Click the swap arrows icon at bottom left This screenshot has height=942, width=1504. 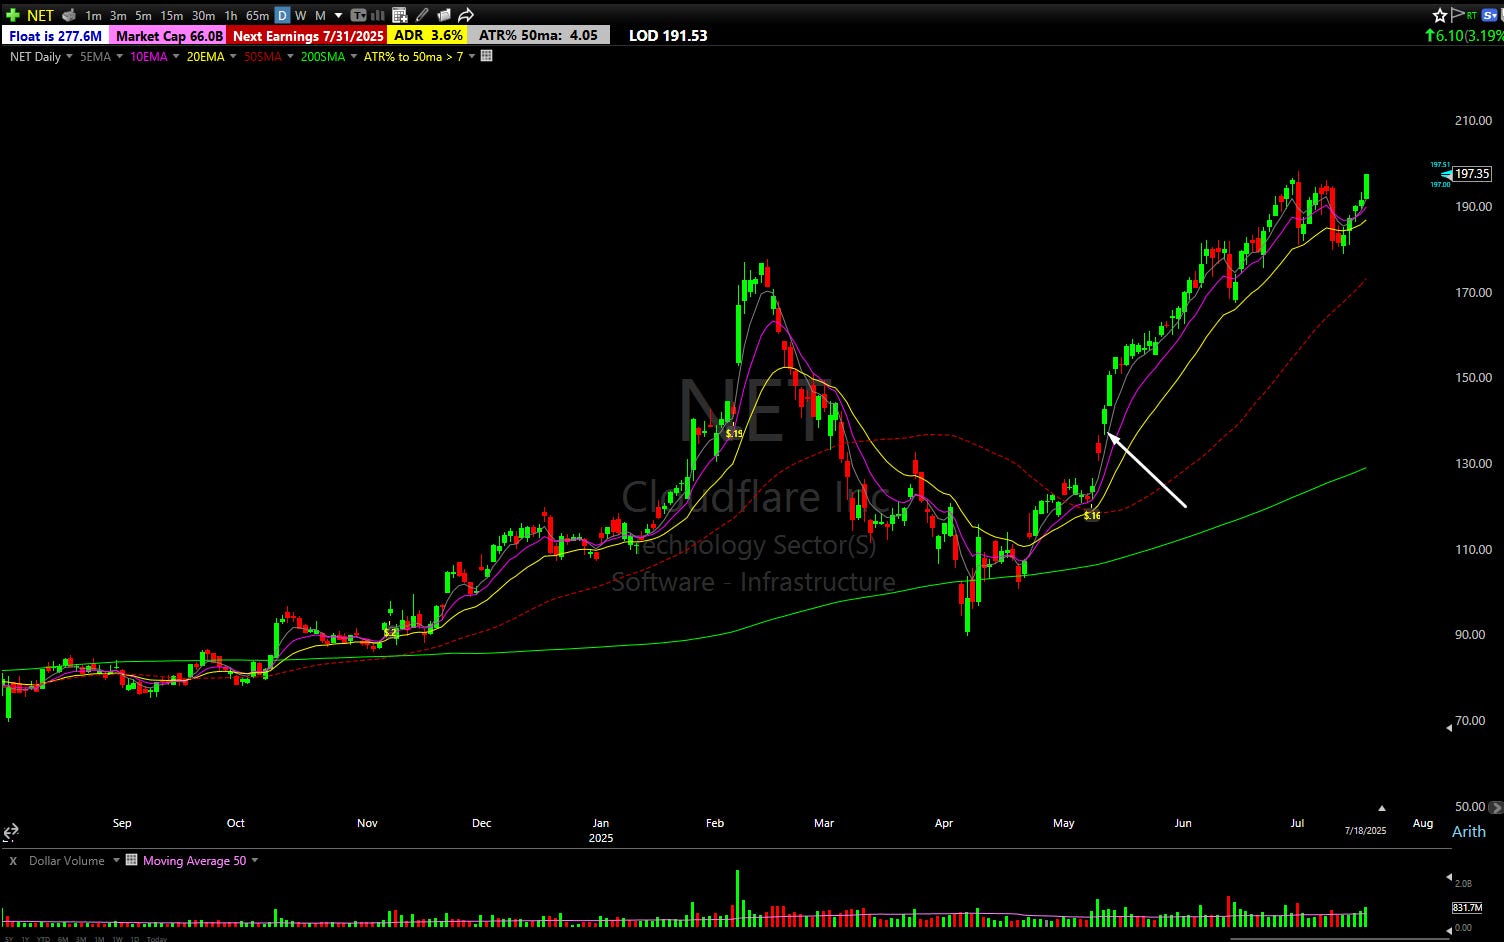[11, 832]
